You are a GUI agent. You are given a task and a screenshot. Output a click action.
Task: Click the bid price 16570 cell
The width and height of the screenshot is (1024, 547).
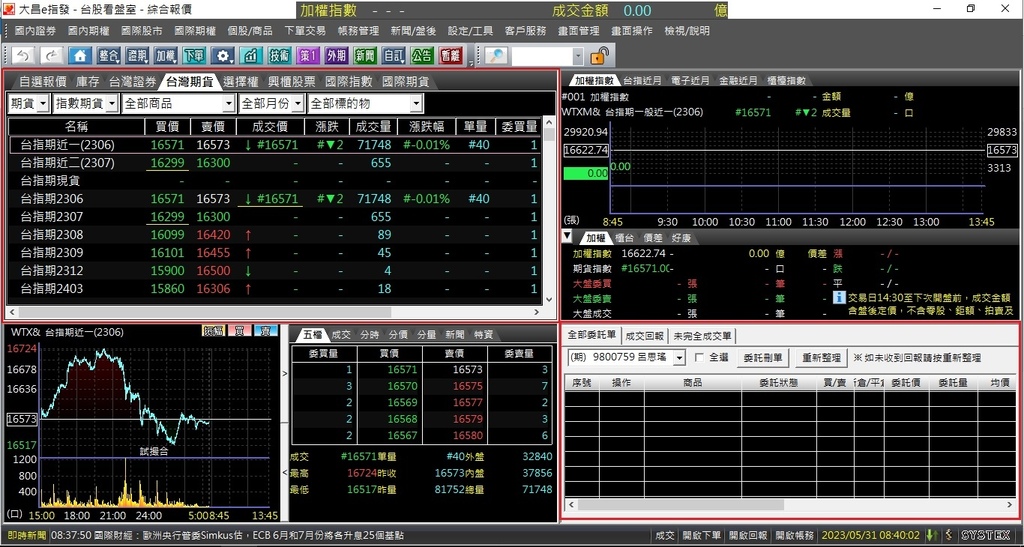(x=390, y=386)
